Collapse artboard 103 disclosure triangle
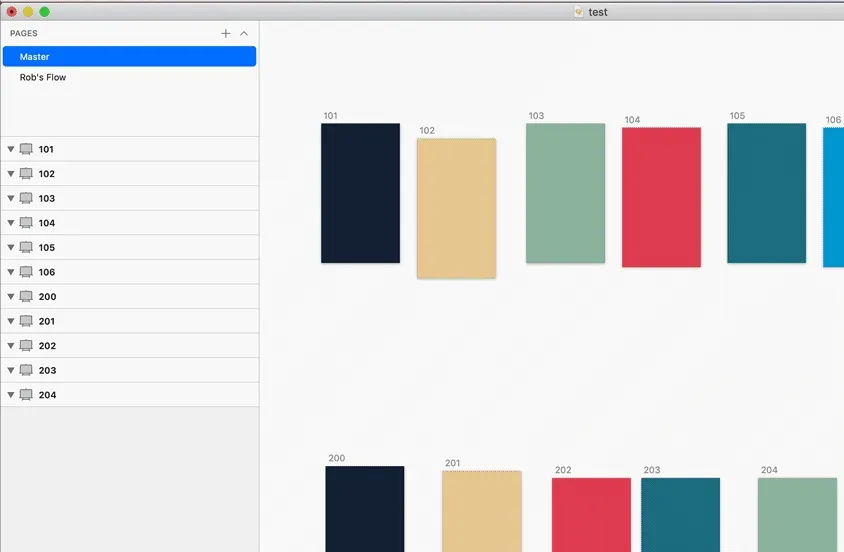Screen dimensions: 844x552 tap(11, 198)
